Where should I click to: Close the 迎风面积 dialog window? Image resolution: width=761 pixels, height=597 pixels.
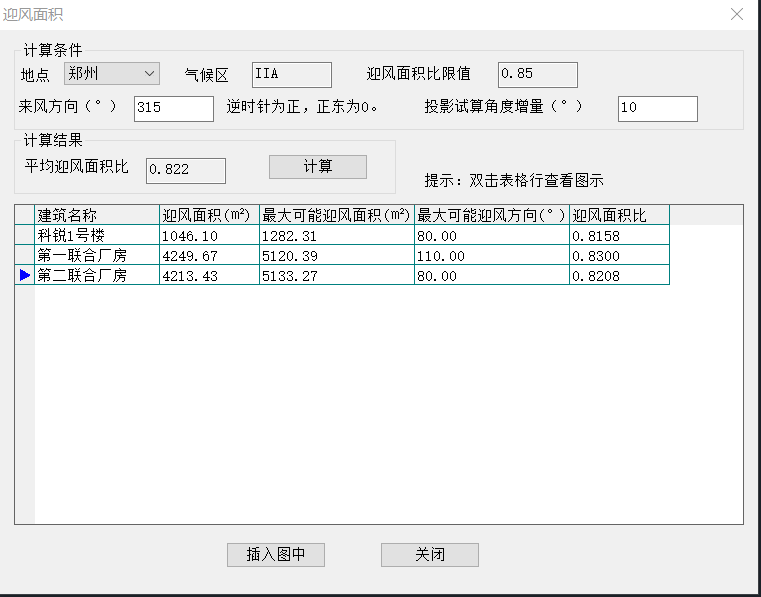736,14
